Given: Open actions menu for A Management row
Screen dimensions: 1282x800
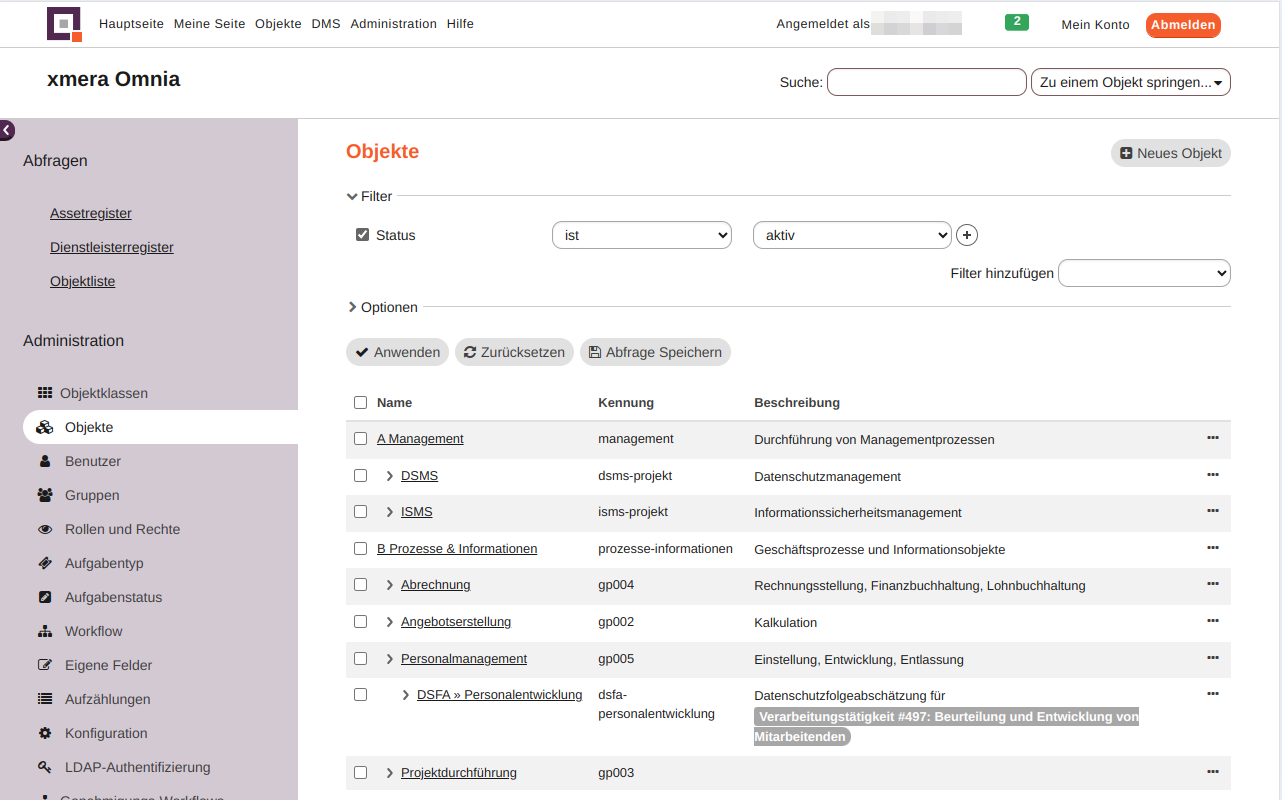Looking at the screenshot, I should click(1212, 438).
